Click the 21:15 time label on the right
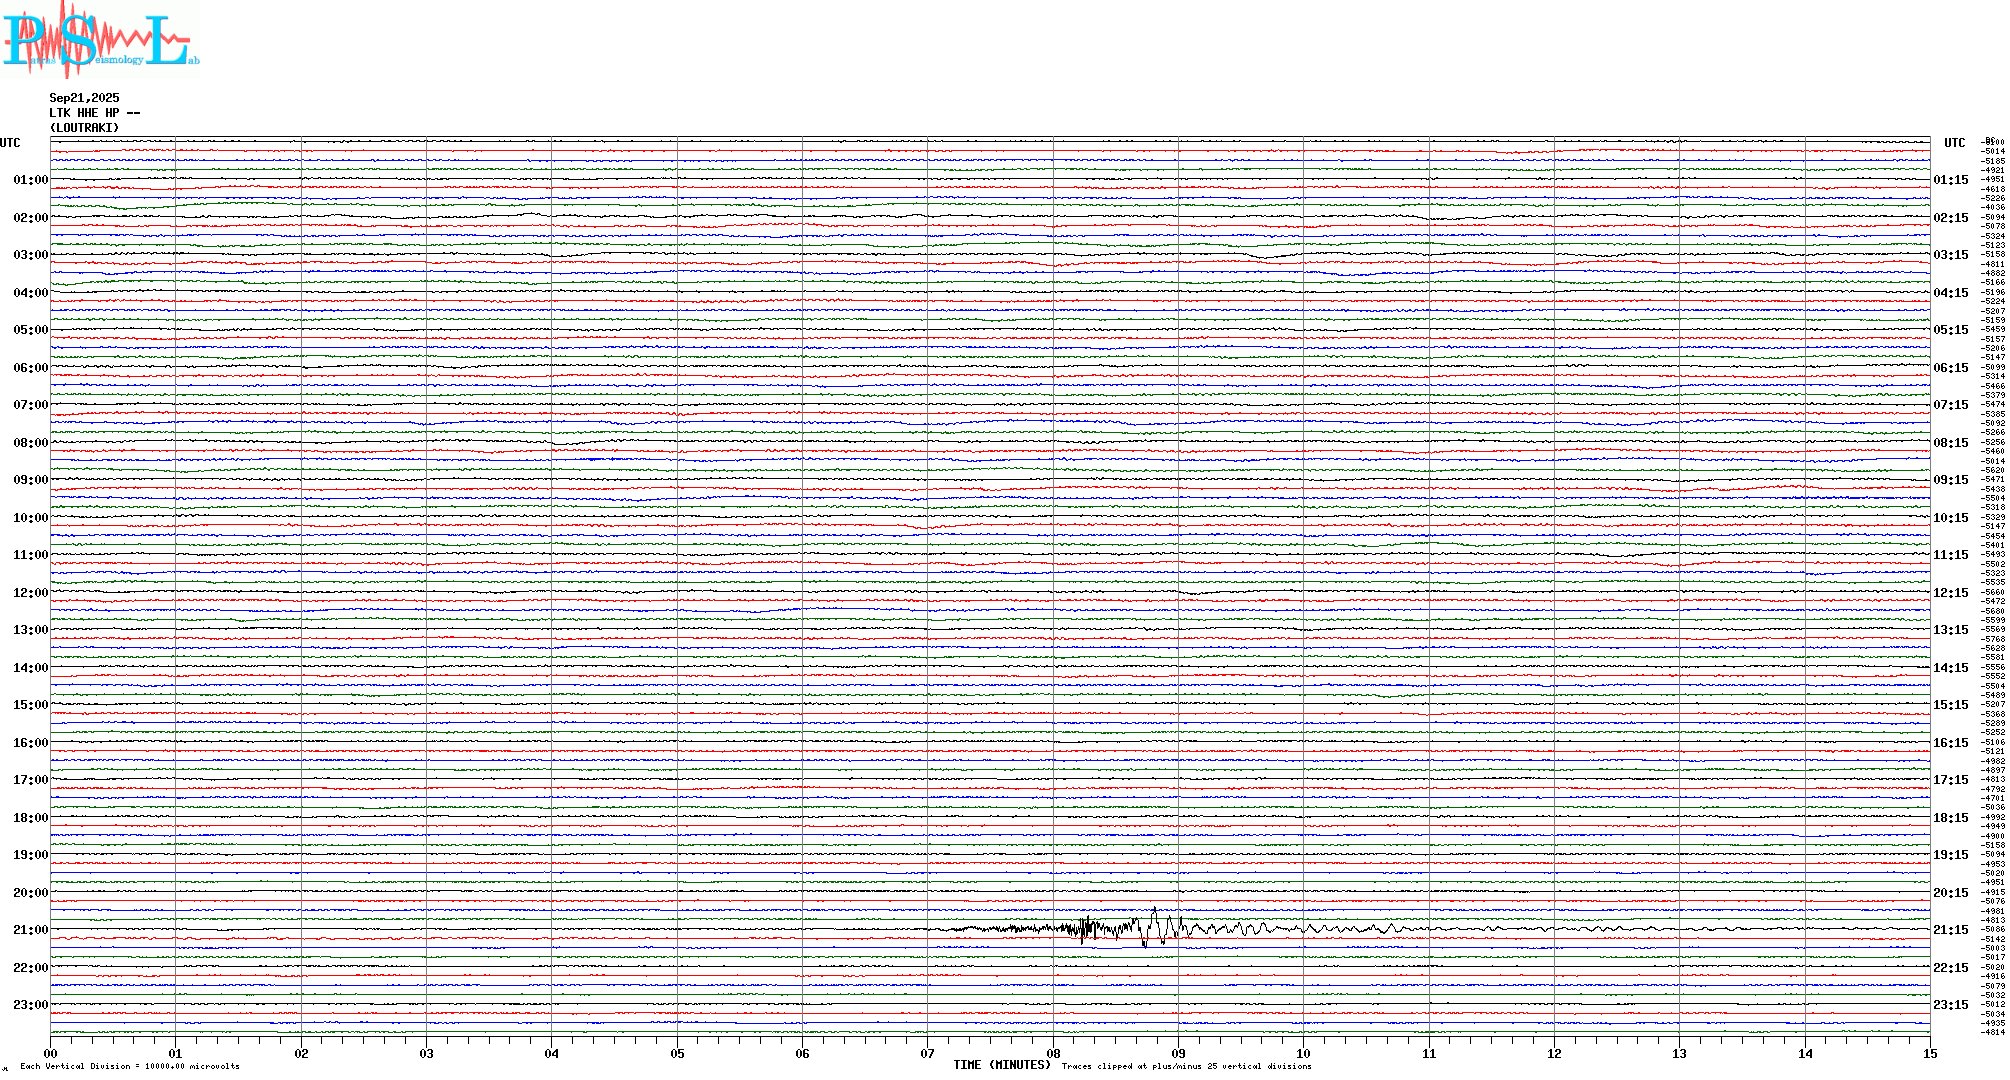The image size is (2010, 1080). point(1951,930)
